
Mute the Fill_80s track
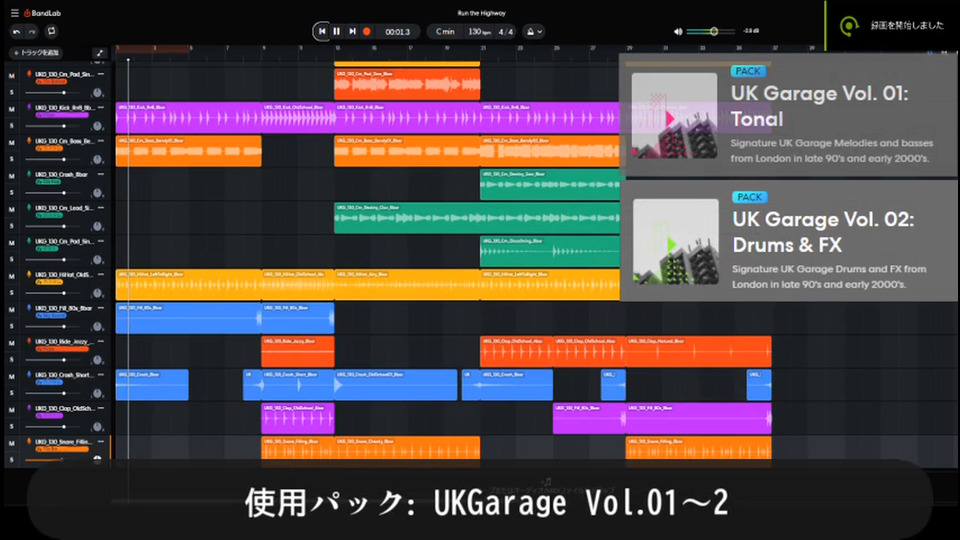(x=12, y=310)
